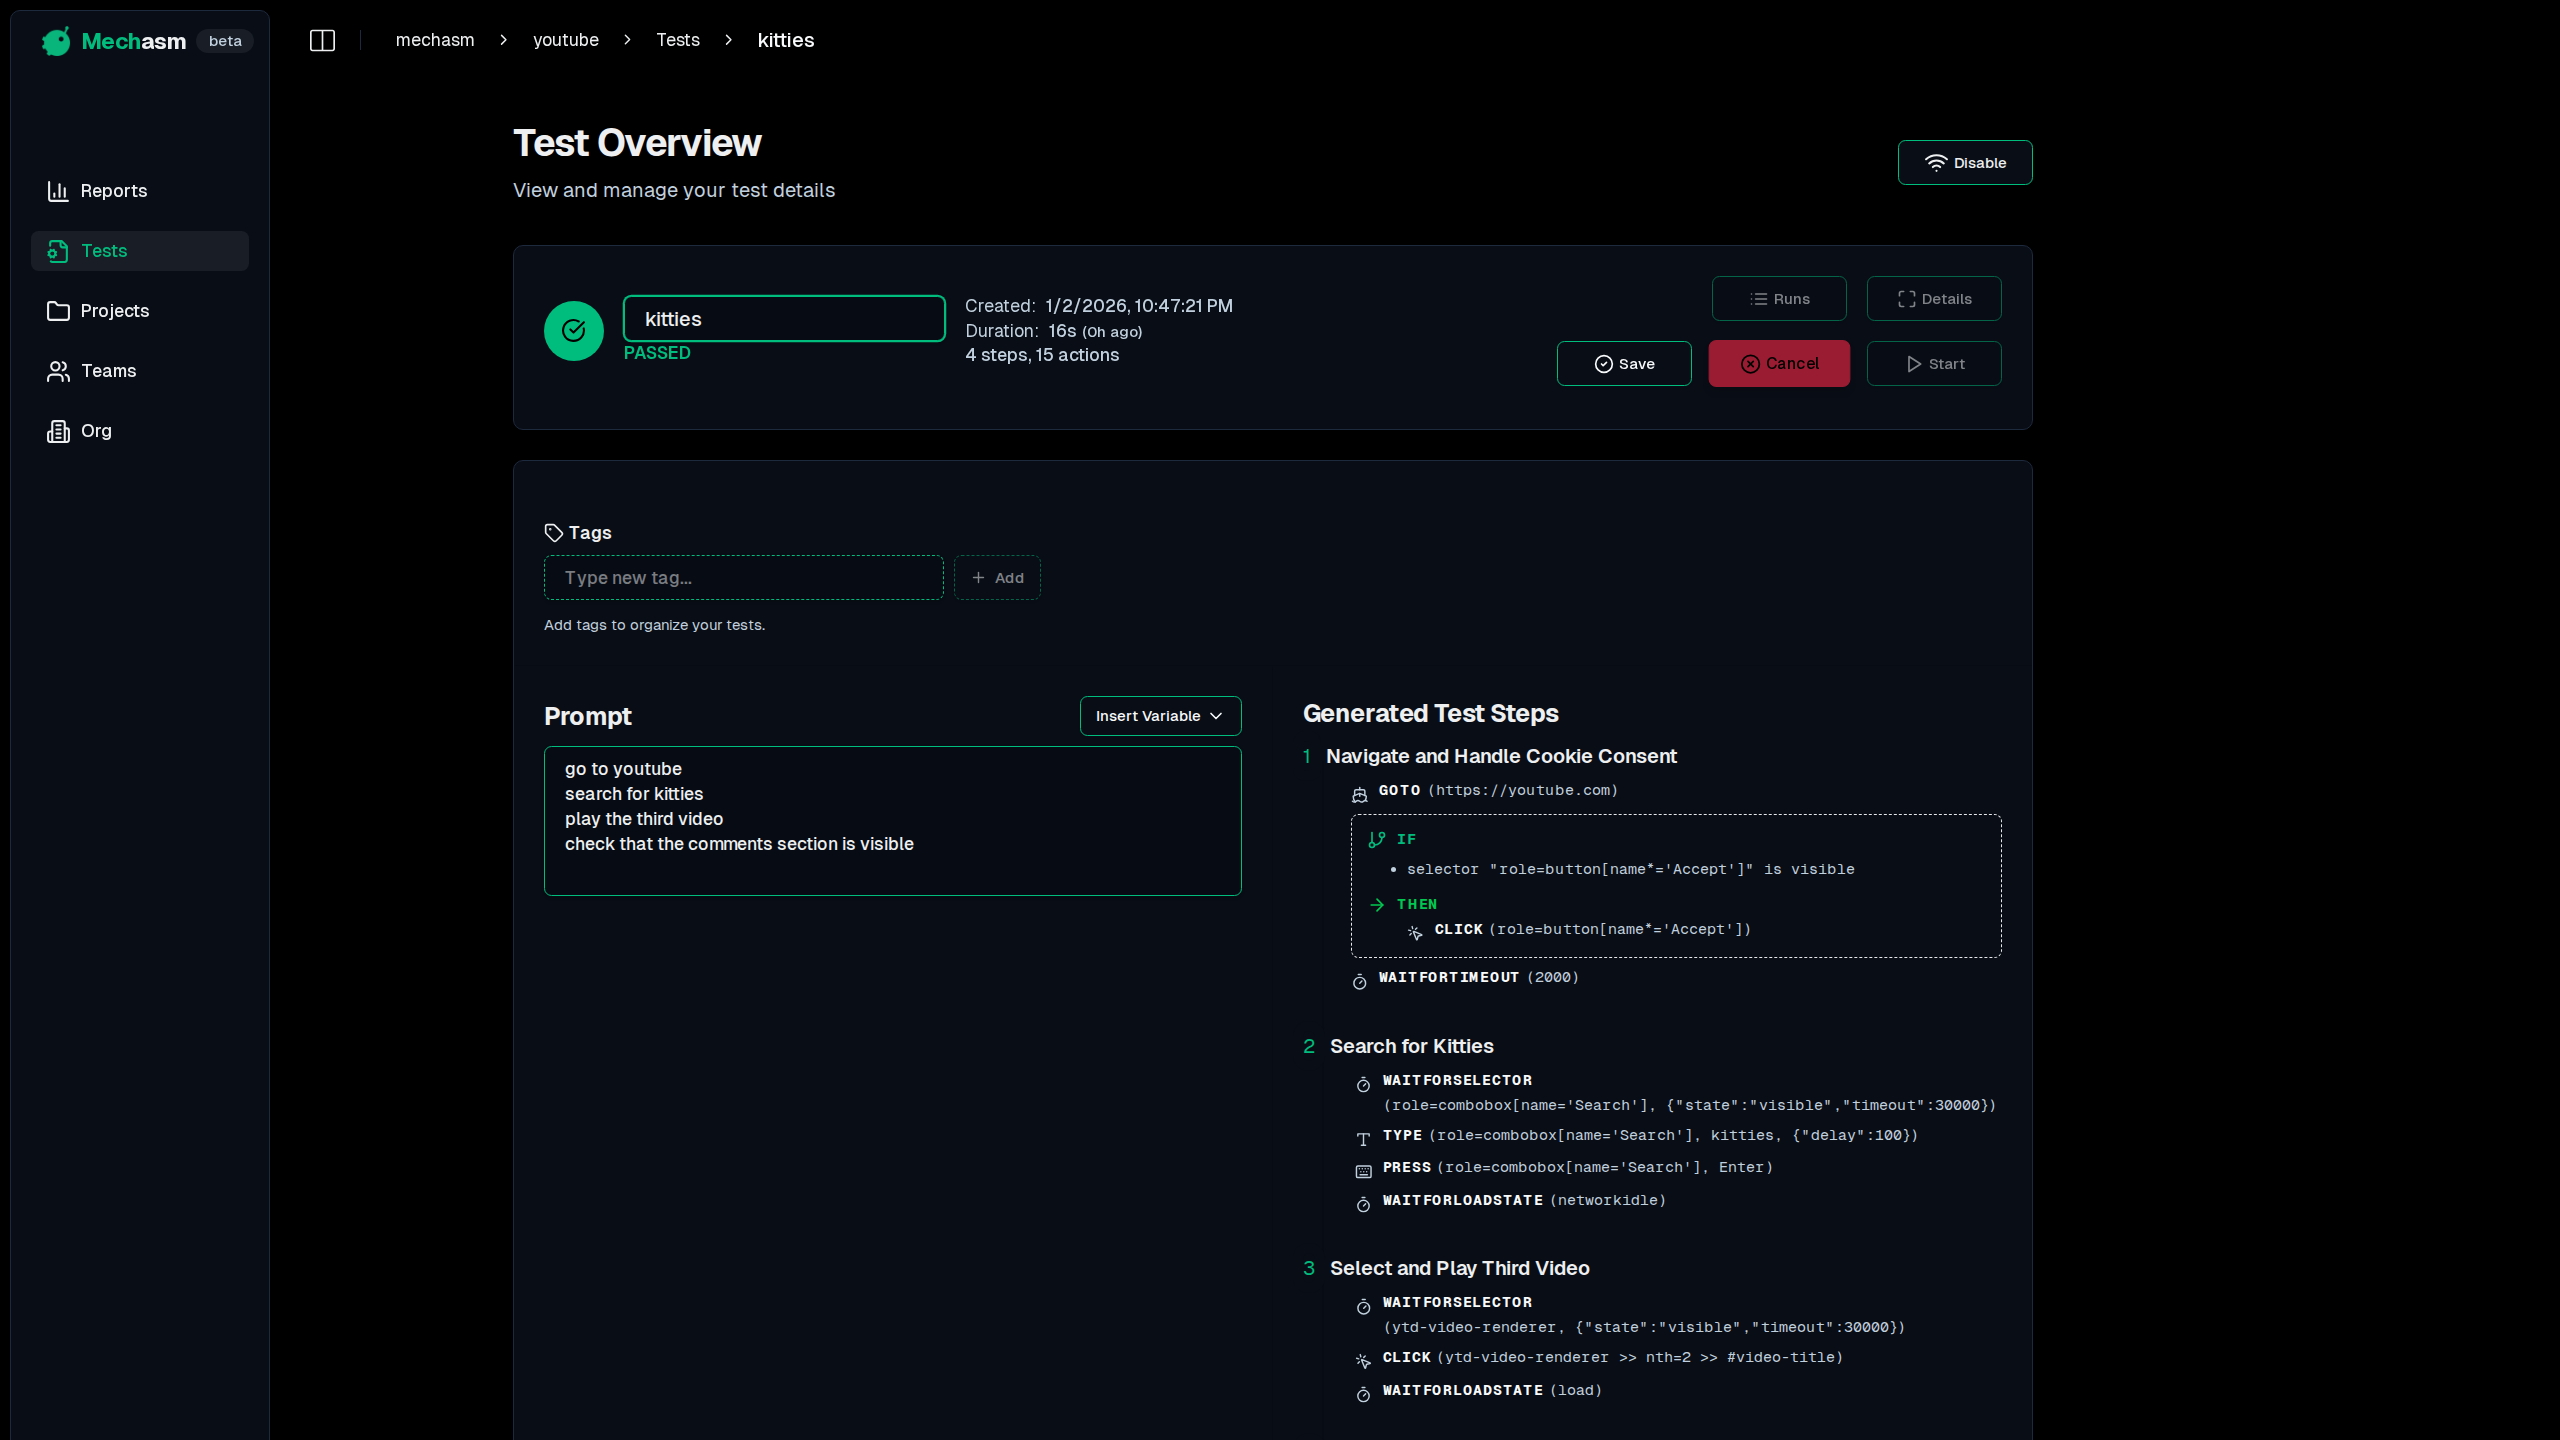Image resolution: width=2560 pixels, height=1440 pixels.
Task: Click the green passed status checkmark icon
Action: (x=574, y=331)
